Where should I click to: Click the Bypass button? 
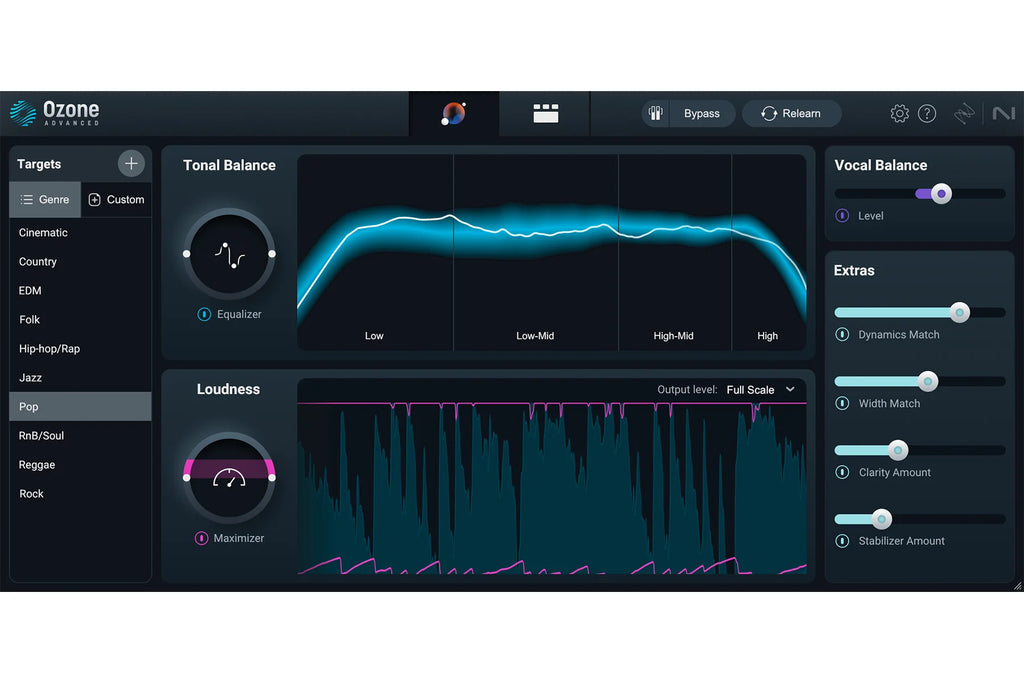(700, 113)
